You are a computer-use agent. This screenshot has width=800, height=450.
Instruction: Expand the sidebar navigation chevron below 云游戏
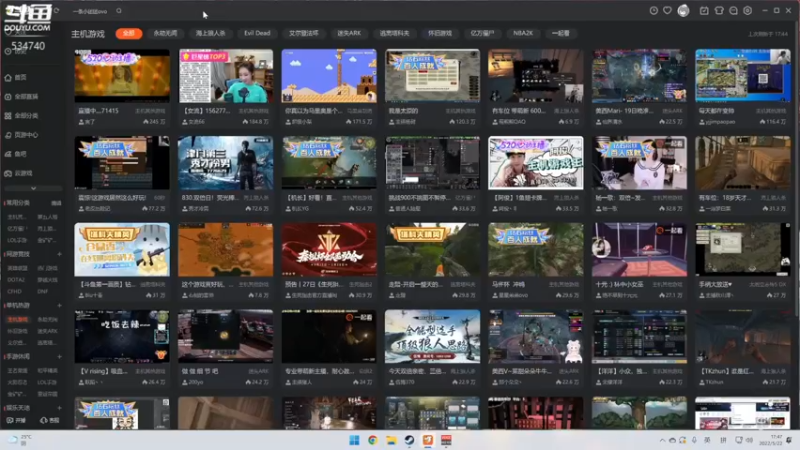point(33,189)
